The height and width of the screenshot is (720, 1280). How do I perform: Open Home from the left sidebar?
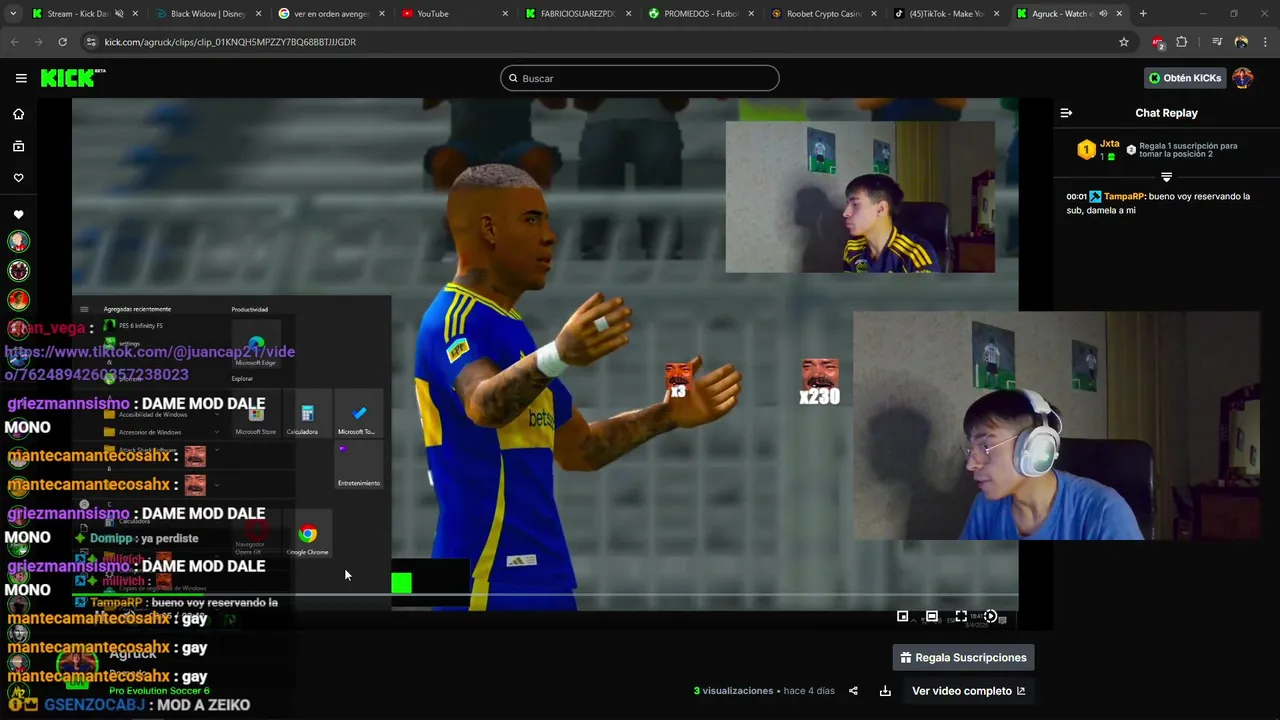point(18,114)
